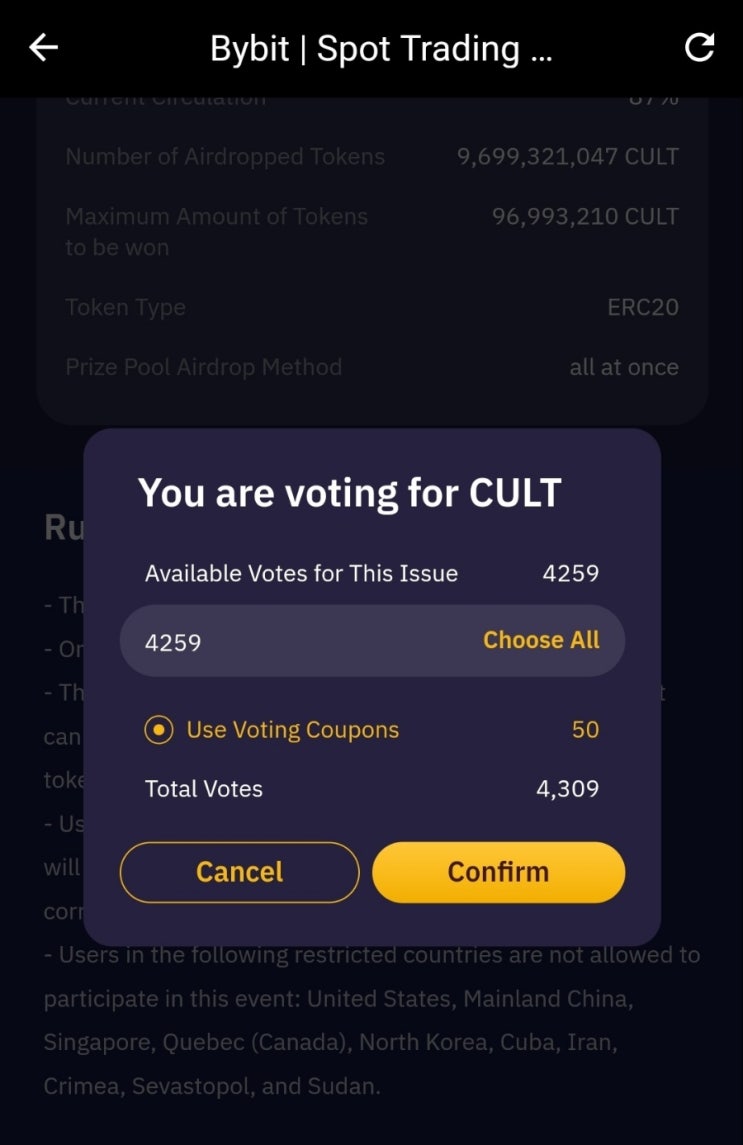Tap the Number of Airdropped Tokens row
Screen dimensions: 743x1145
tap(372, 156)
